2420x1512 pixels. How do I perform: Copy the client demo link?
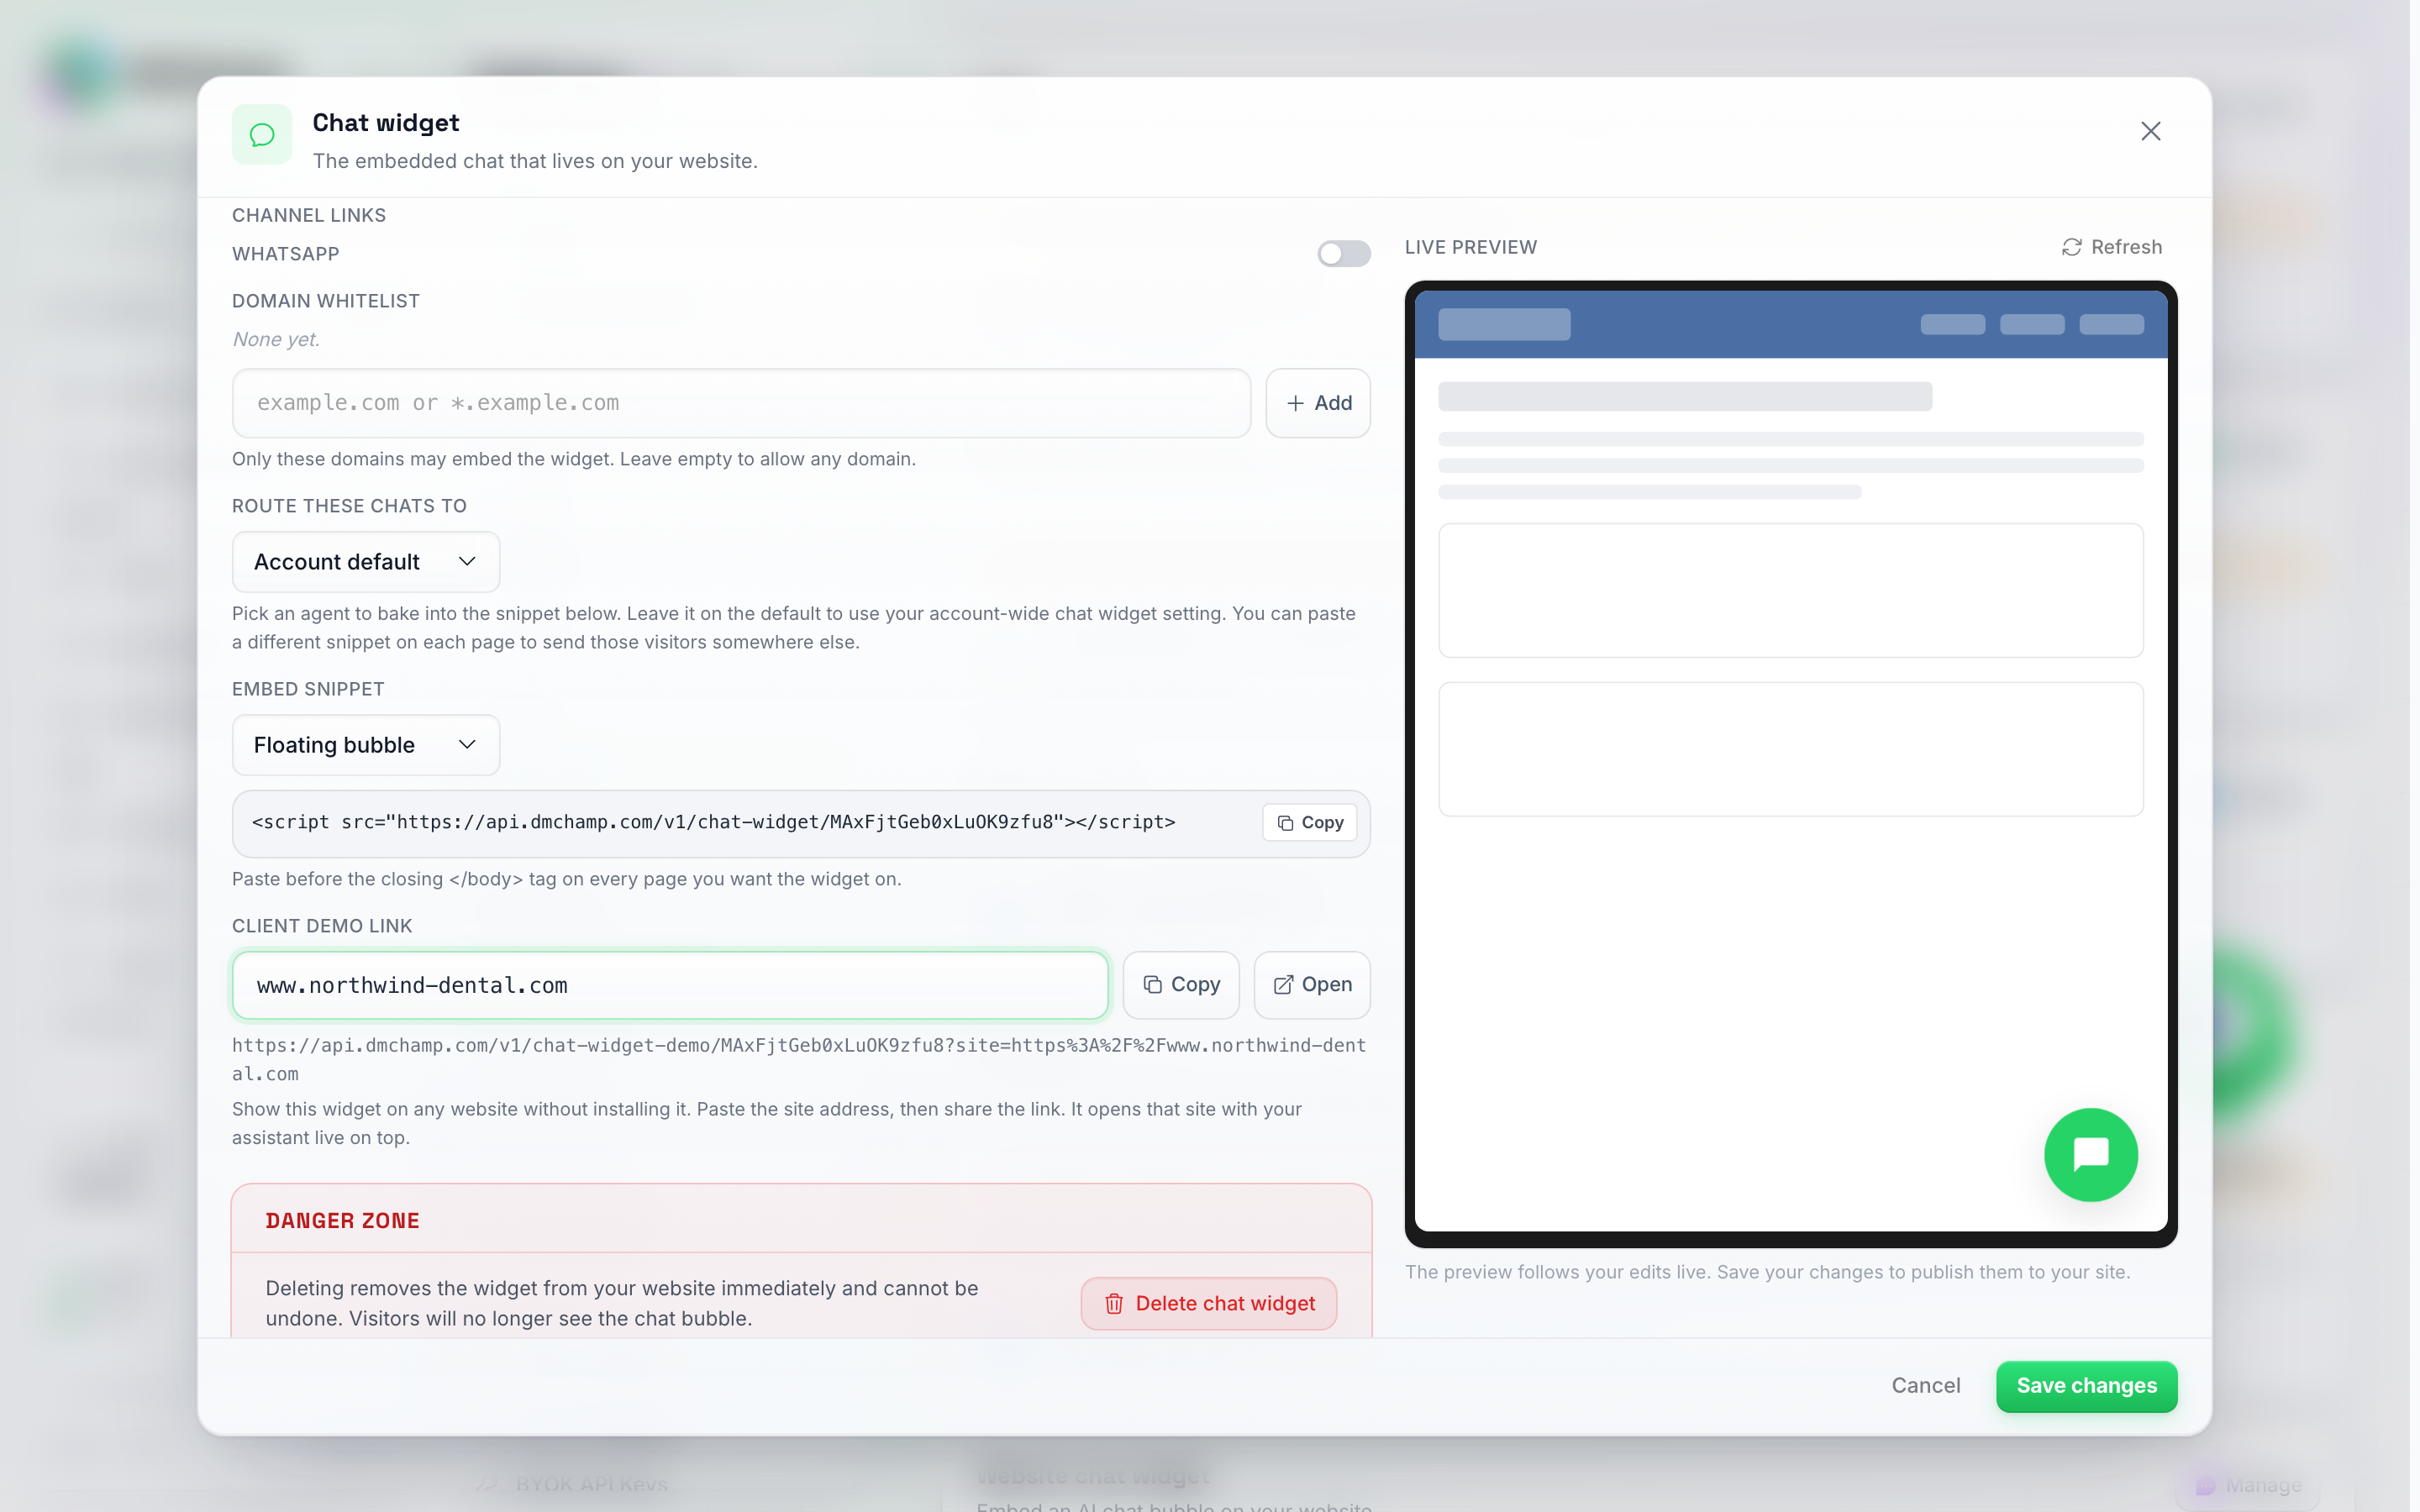tap(1181, 985)
